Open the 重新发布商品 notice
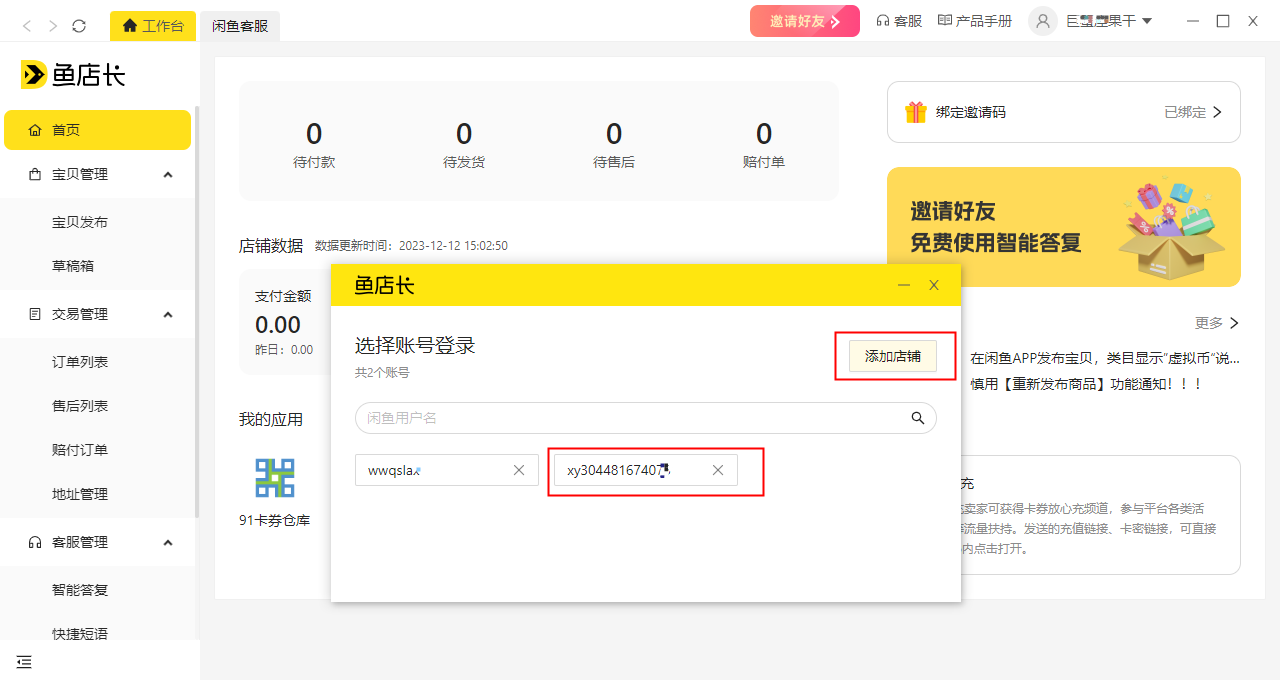The height and width of the screenshot is (680, 1280). [1086, 384]
